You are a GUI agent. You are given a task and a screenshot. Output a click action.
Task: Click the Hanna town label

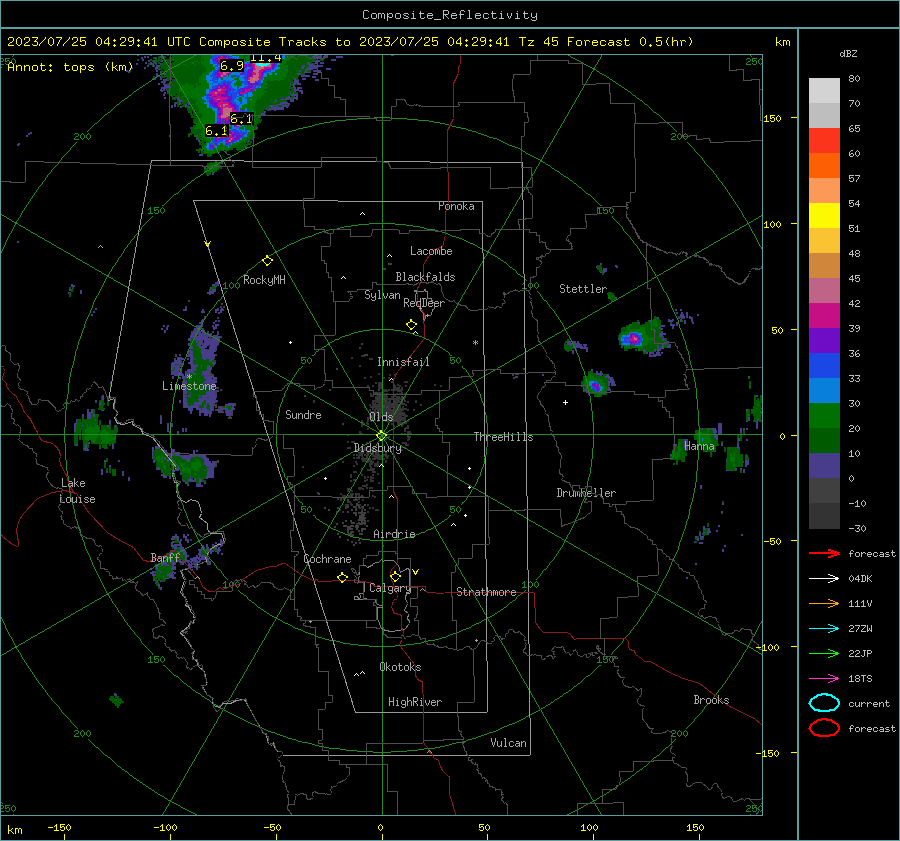click(699, 446)
